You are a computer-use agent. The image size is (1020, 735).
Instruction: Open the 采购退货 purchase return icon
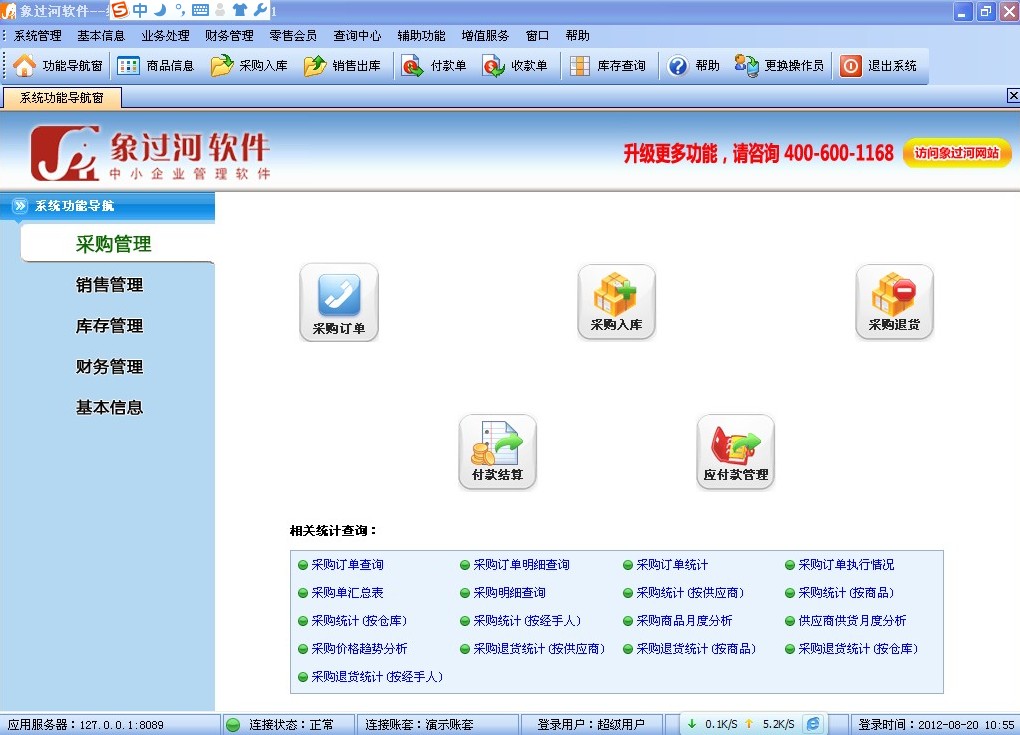[x=894, y=302]
